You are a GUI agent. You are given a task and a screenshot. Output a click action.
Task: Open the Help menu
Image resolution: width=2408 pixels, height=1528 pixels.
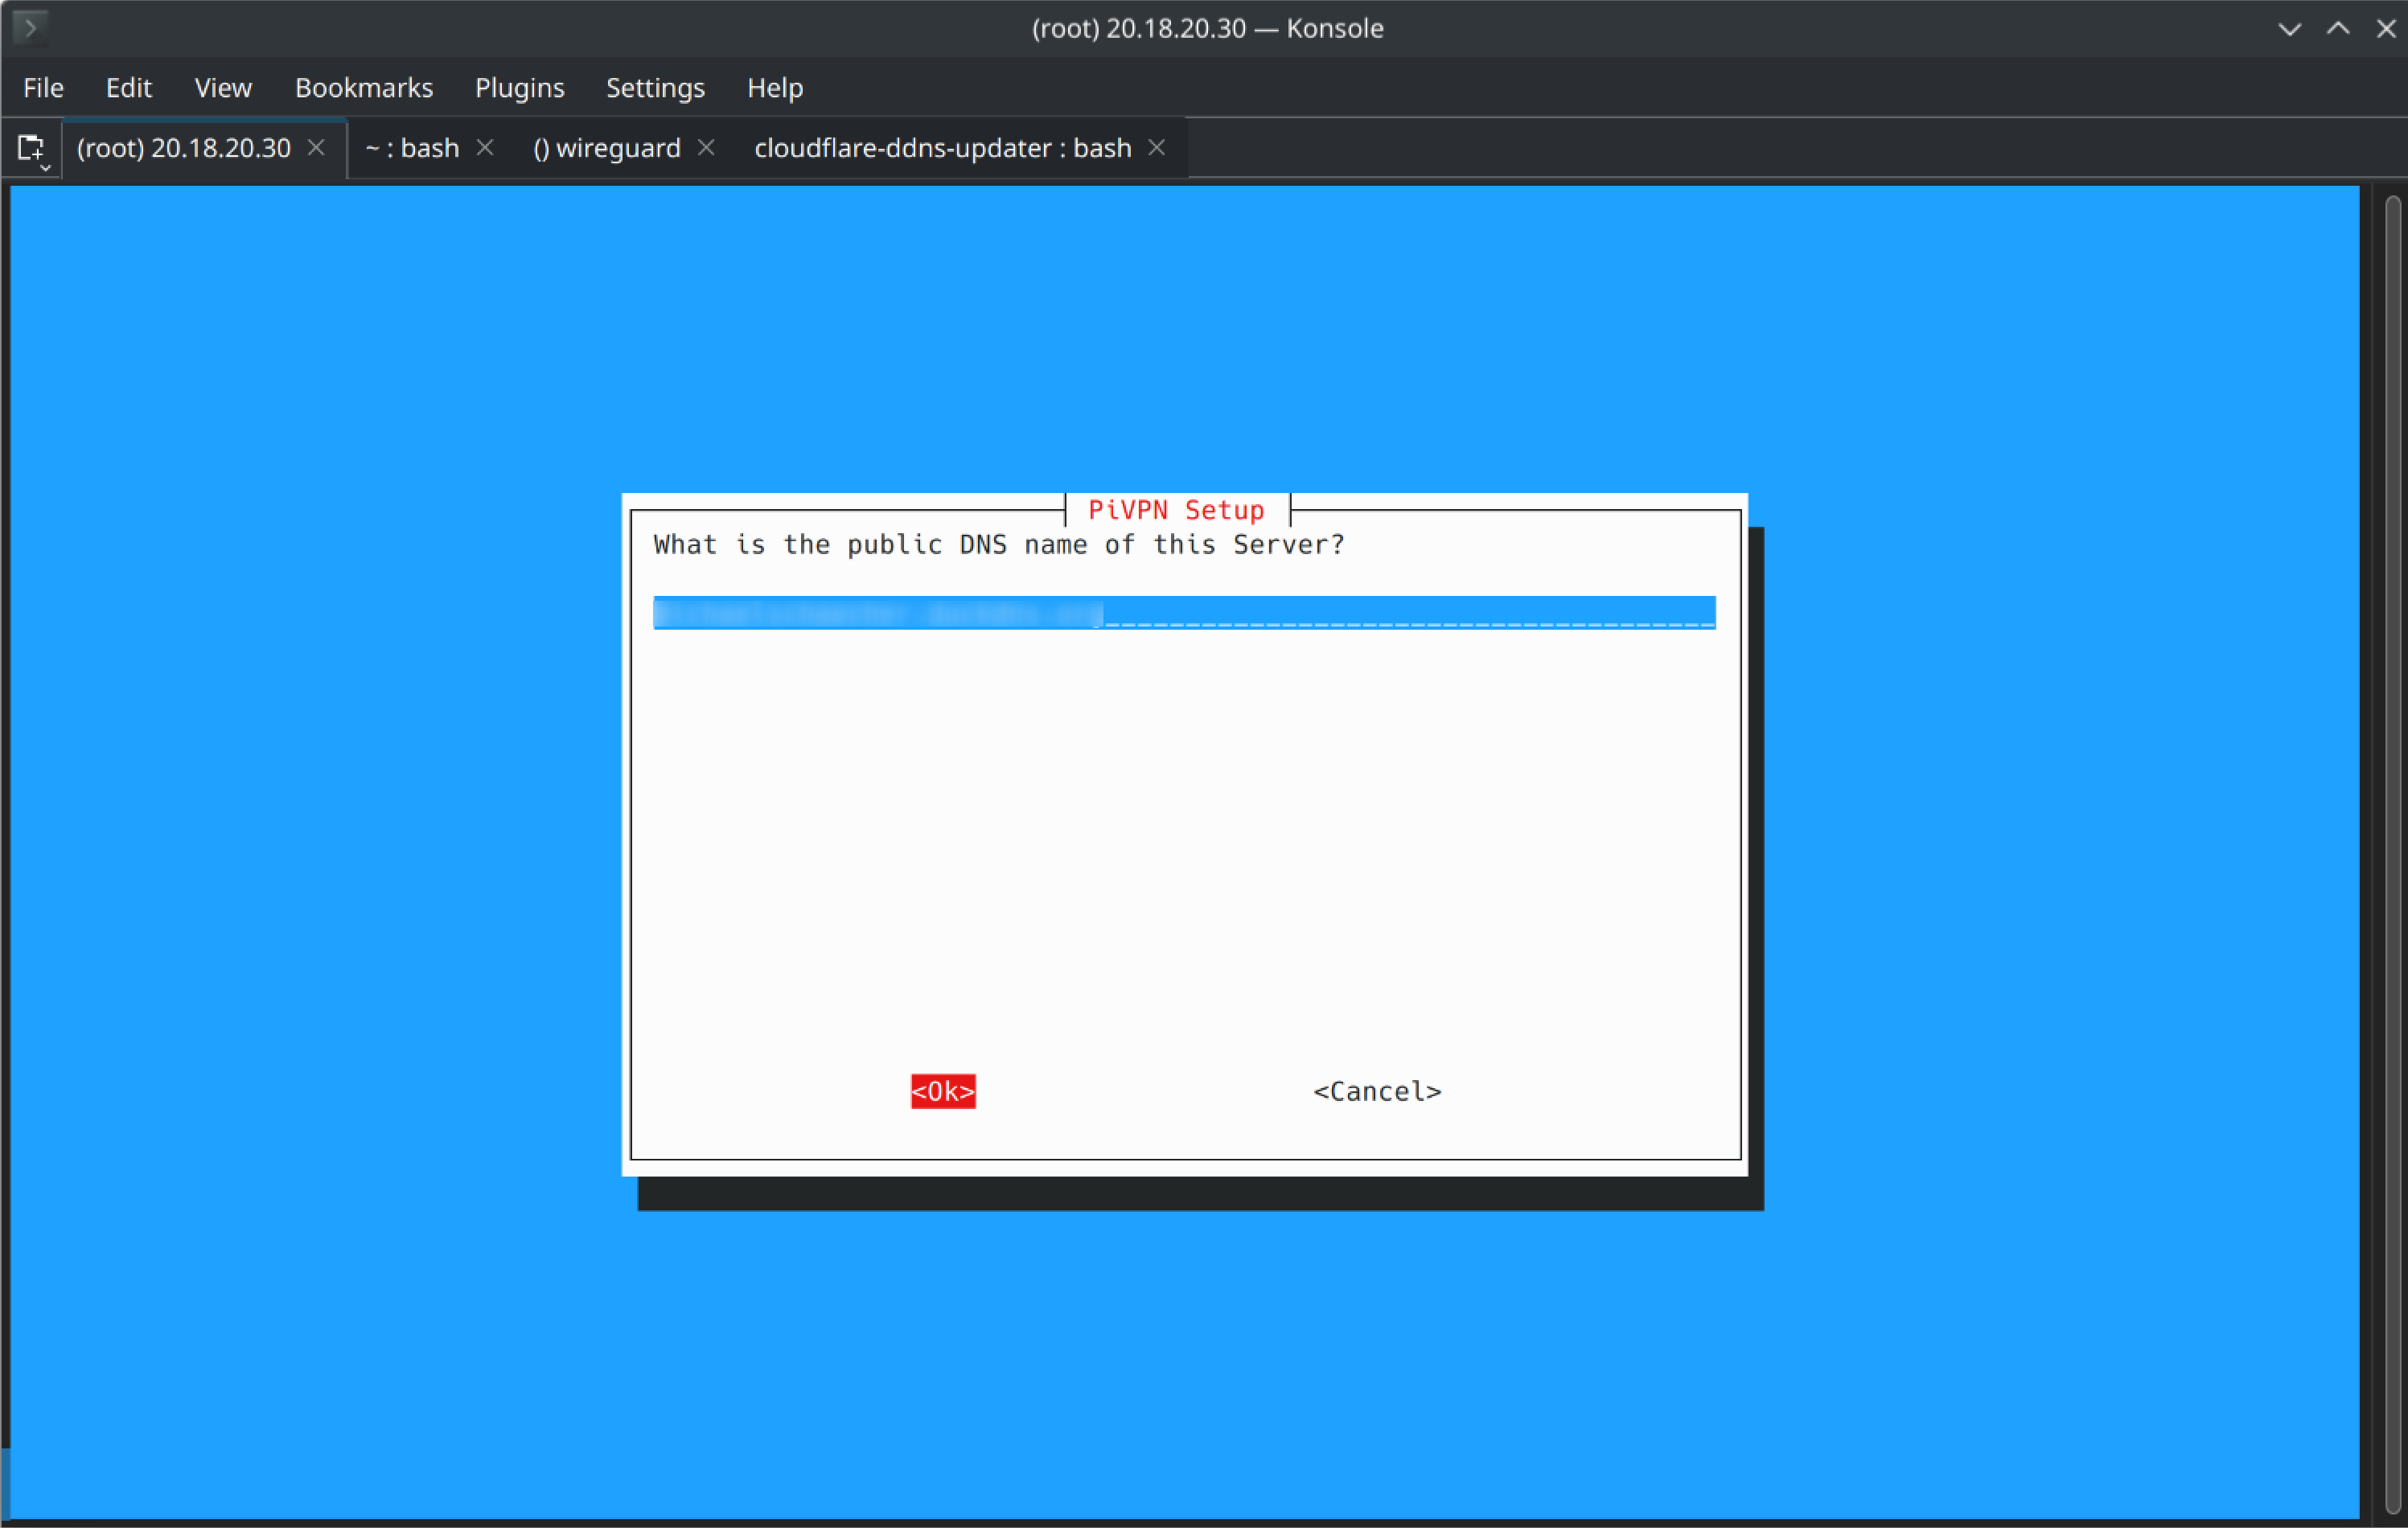pyautogui.click(x=775, y=88)
